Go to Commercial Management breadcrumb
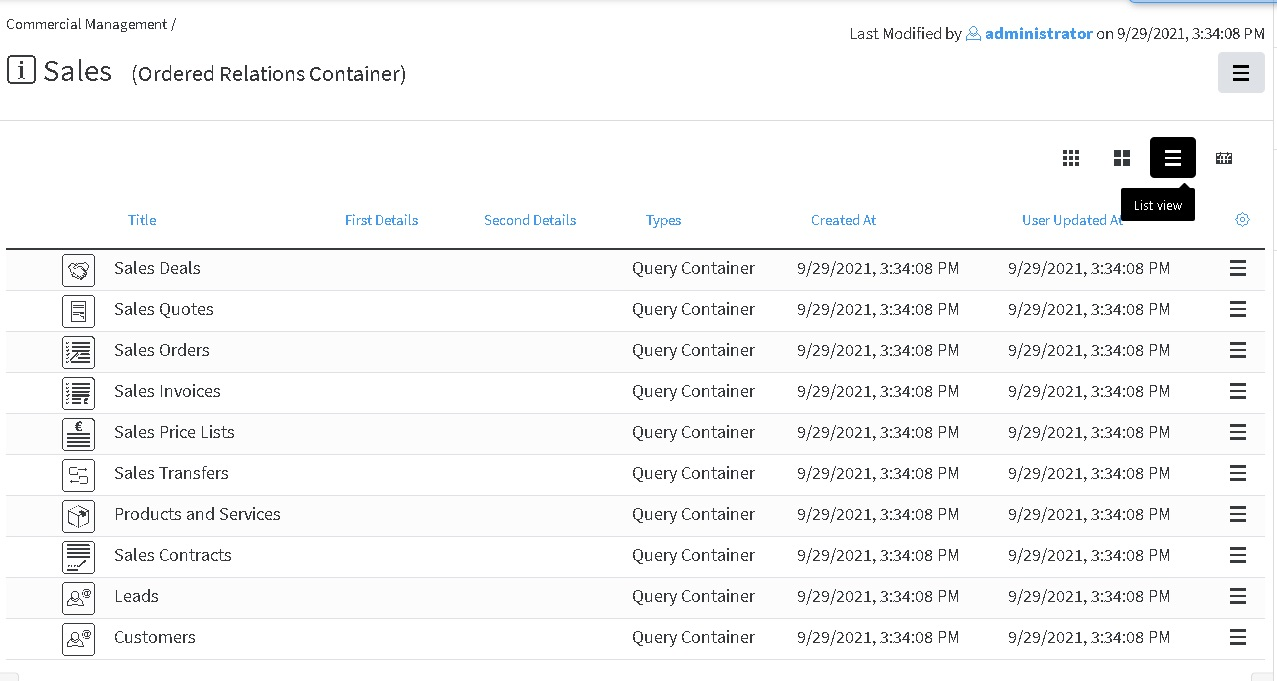The width and height of the screenshot is (1277, 681). click(86, 24)
